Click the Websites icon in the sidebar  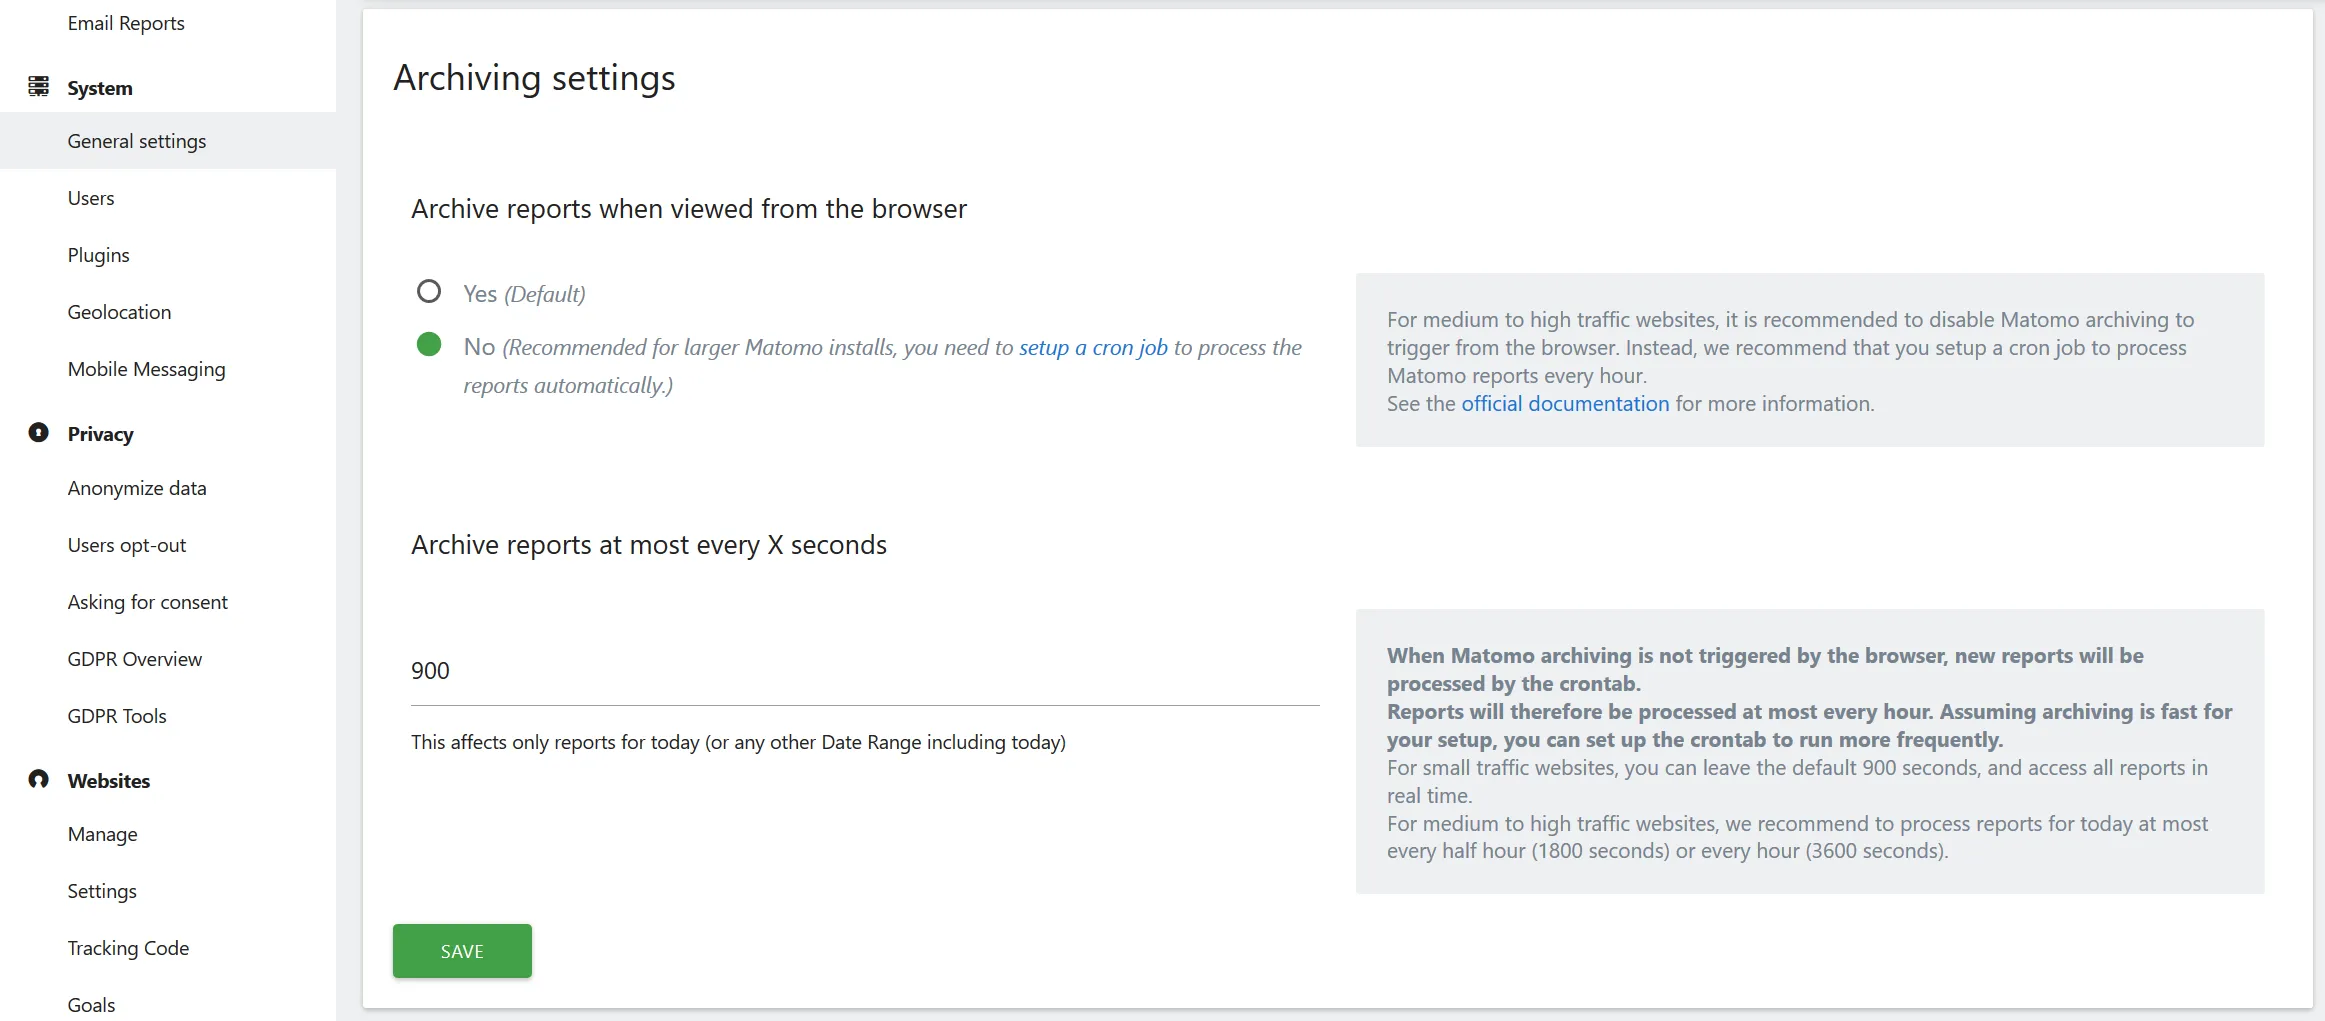38,780
